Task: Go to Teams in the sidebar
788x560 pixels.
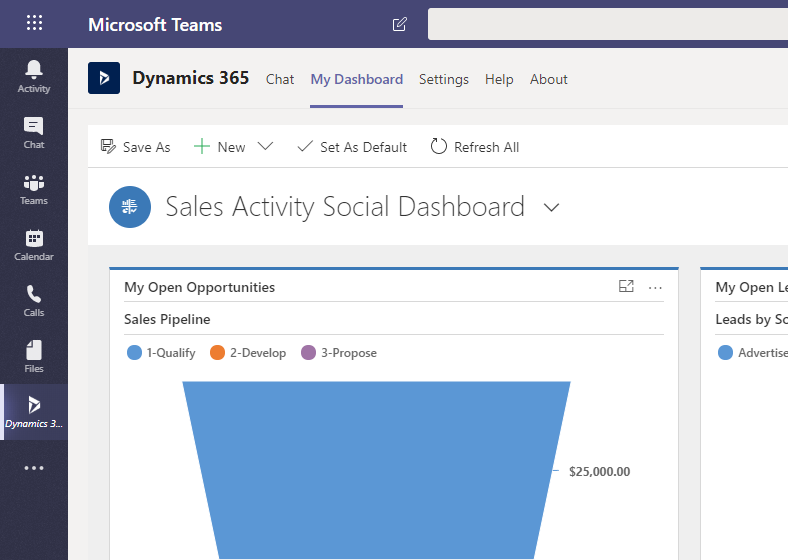Action: tap(34, 189)
